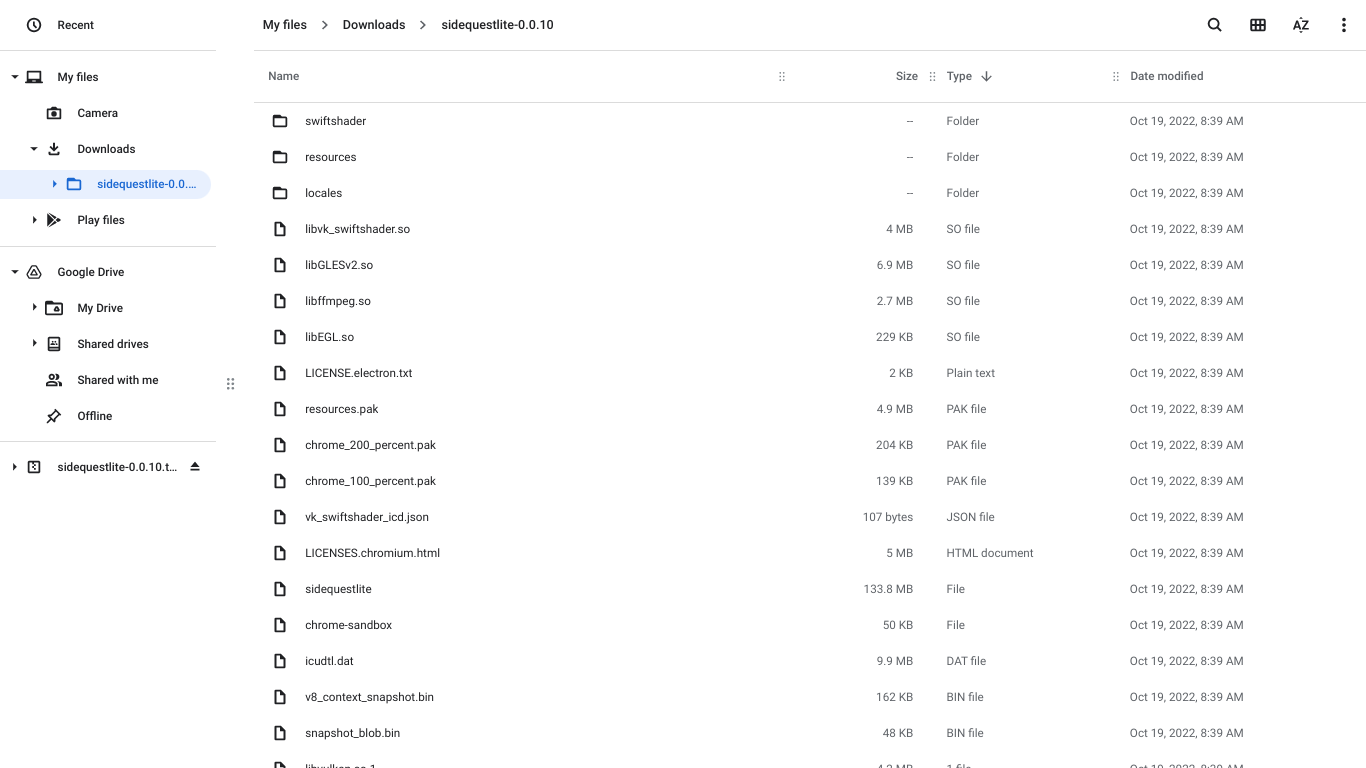
Task: Switch to grid view layout
Action: point(1258,25)
